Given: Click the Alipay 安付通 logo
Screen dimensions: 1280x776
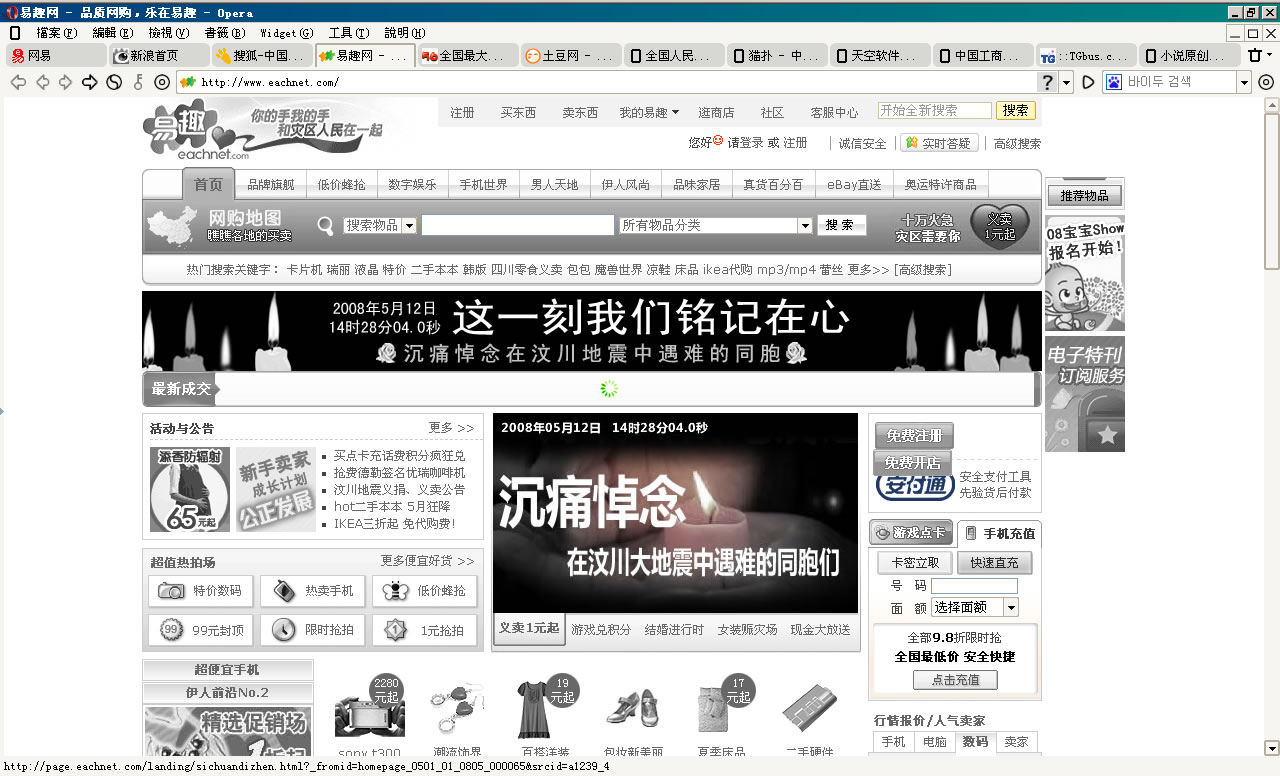Looking at the screenshot, I should click(x=914, y=486).
